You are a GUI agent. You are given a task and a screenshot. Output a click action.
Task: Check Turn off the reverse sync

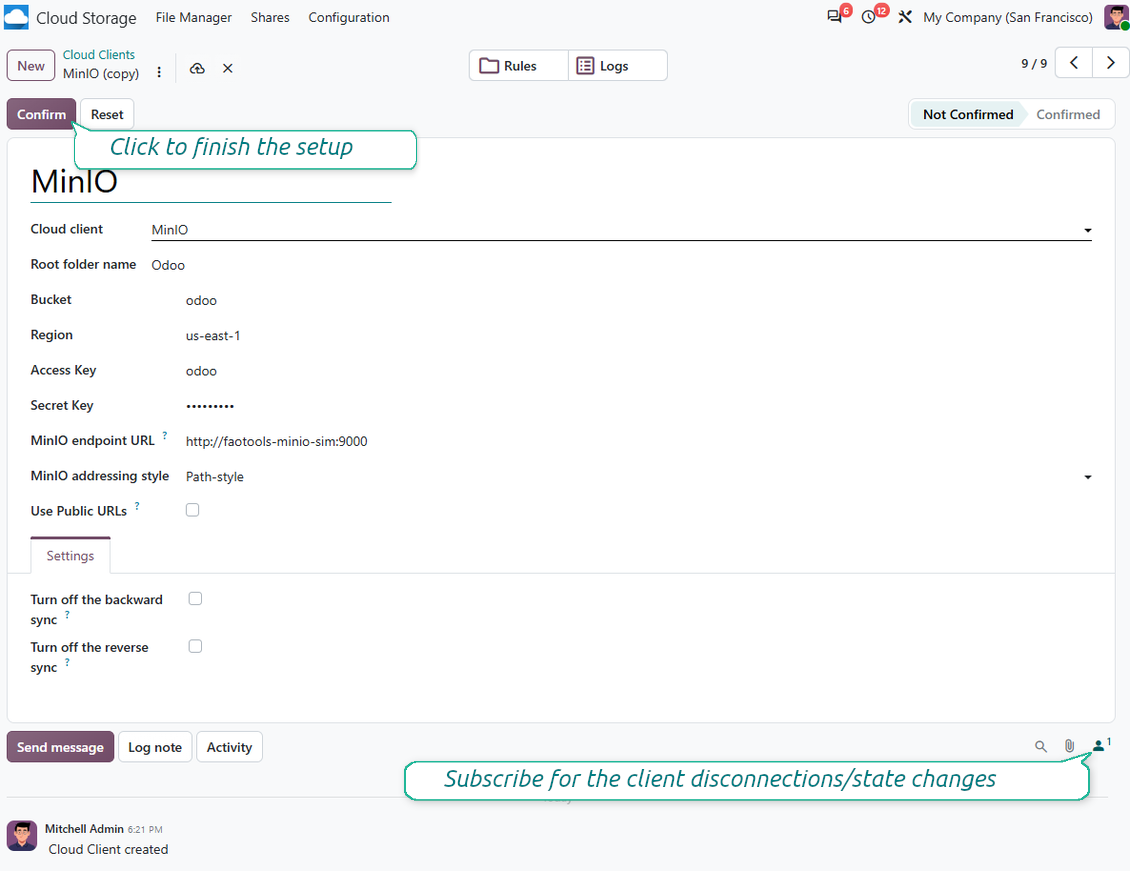pyautogui.click(x=195, y=646)
